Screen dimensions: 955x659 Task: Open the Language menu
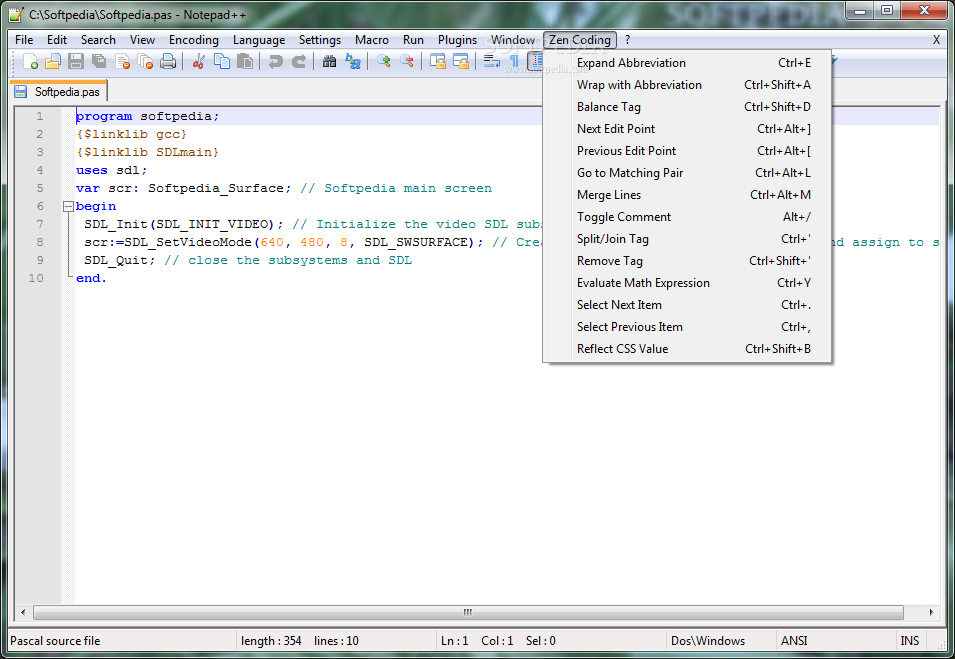point(259,40)
